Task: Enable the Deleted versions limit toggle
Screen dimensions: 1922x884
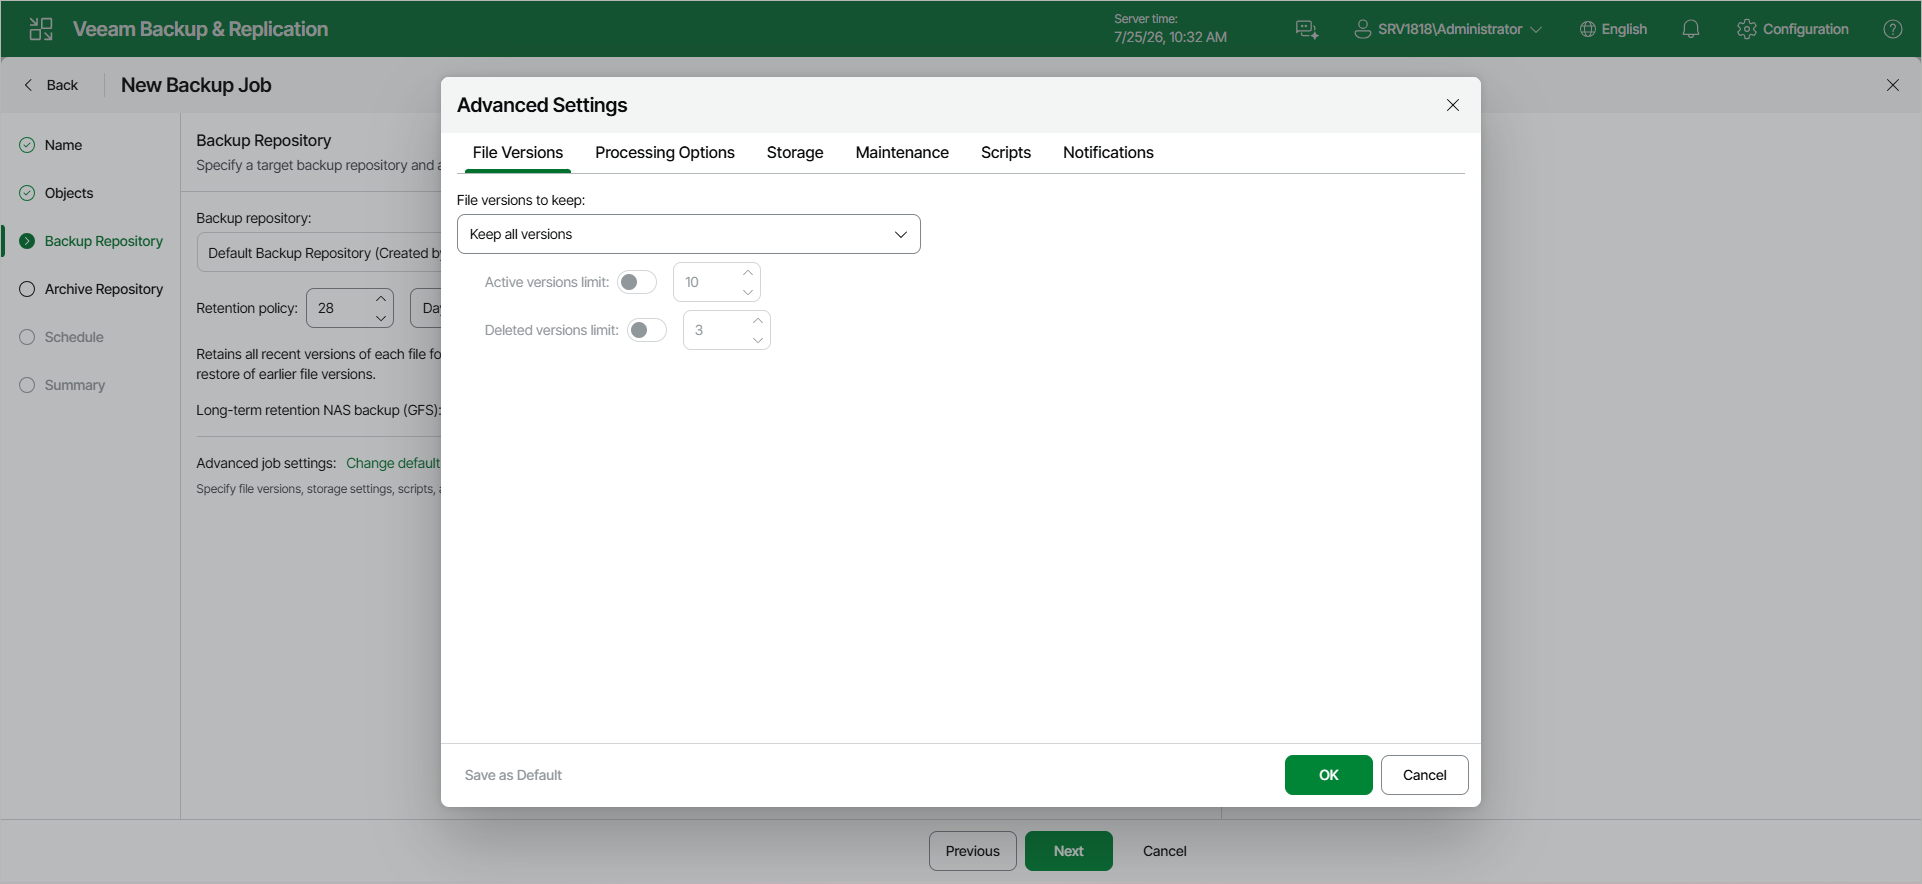Action: (647, 330)
